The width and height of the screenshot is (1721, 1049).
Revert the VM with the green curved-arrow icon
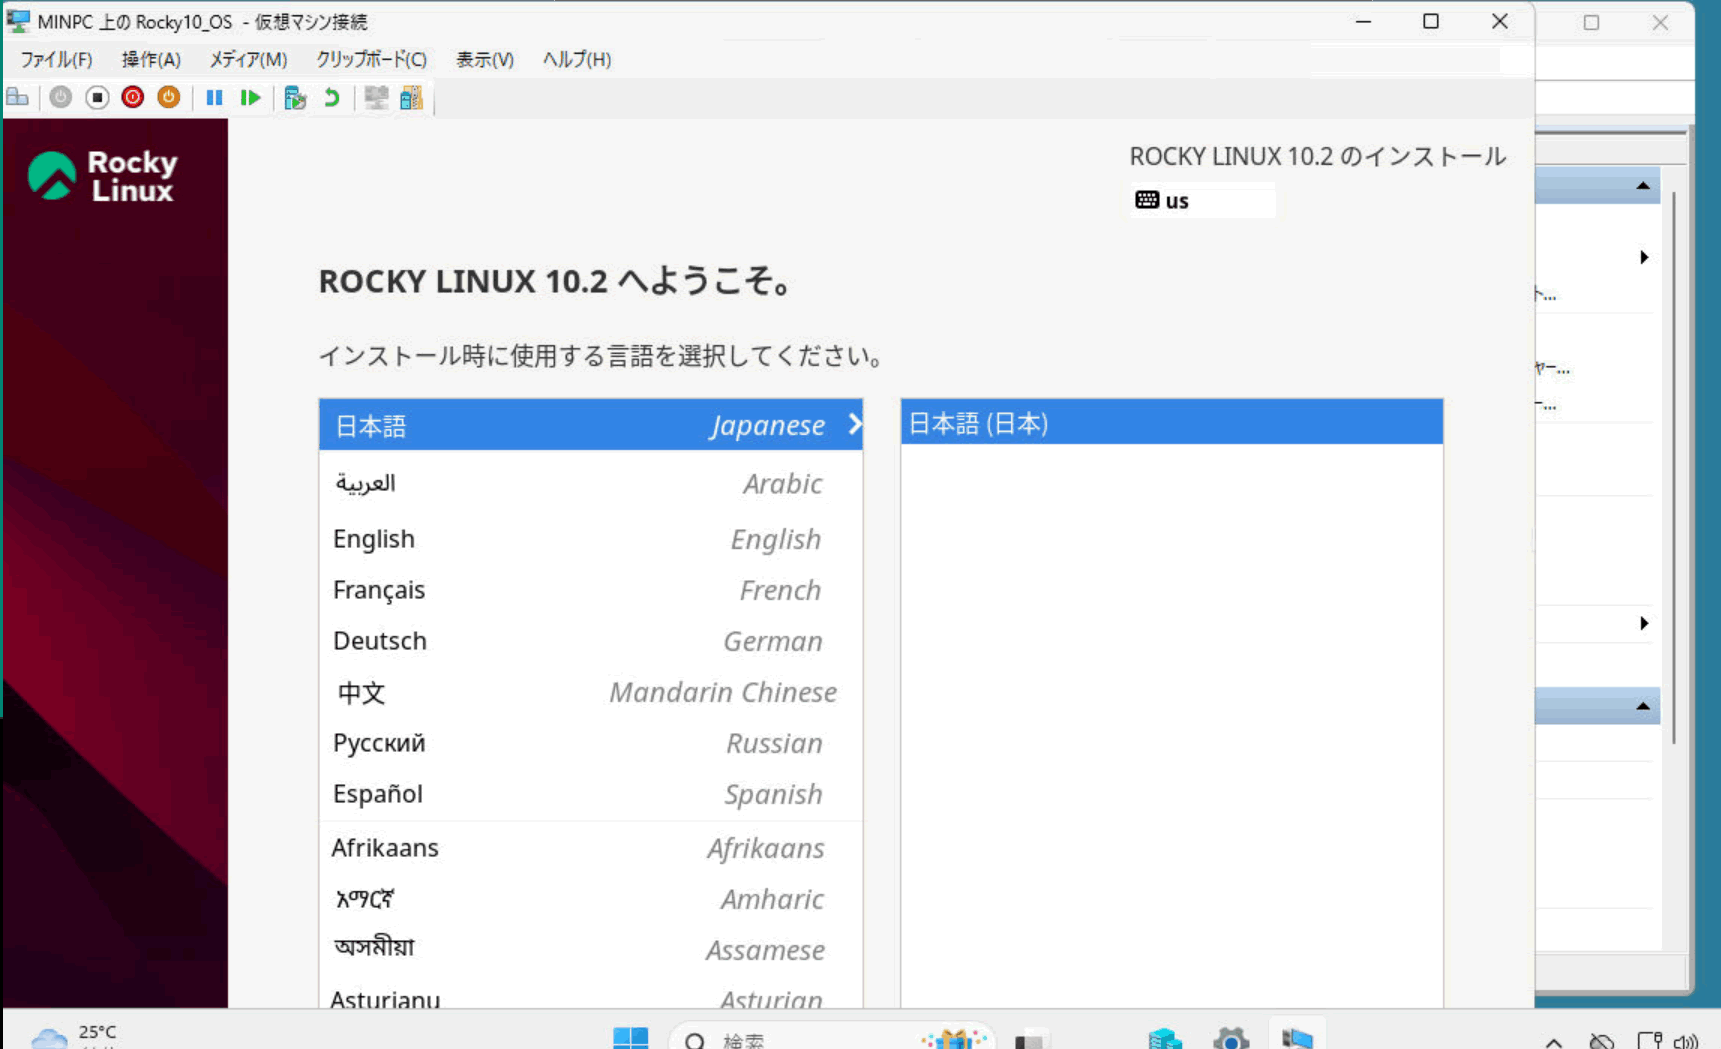point(331,97)
